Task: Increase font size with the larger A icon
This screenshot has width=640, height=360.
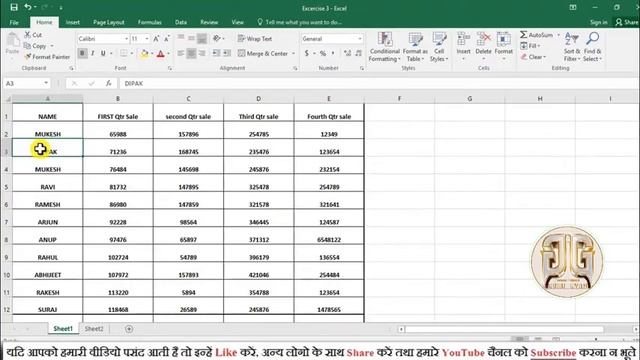Action: coord(156,39)
